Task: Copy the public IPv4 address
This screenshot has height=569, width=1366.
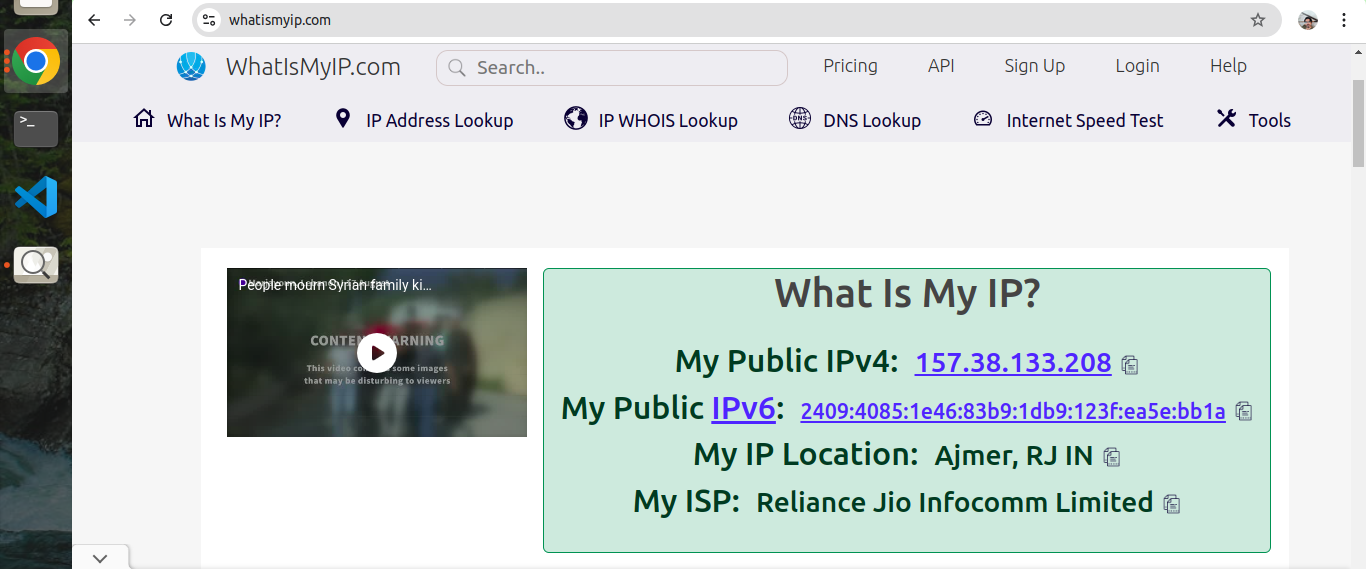Action: [1130, 365]
